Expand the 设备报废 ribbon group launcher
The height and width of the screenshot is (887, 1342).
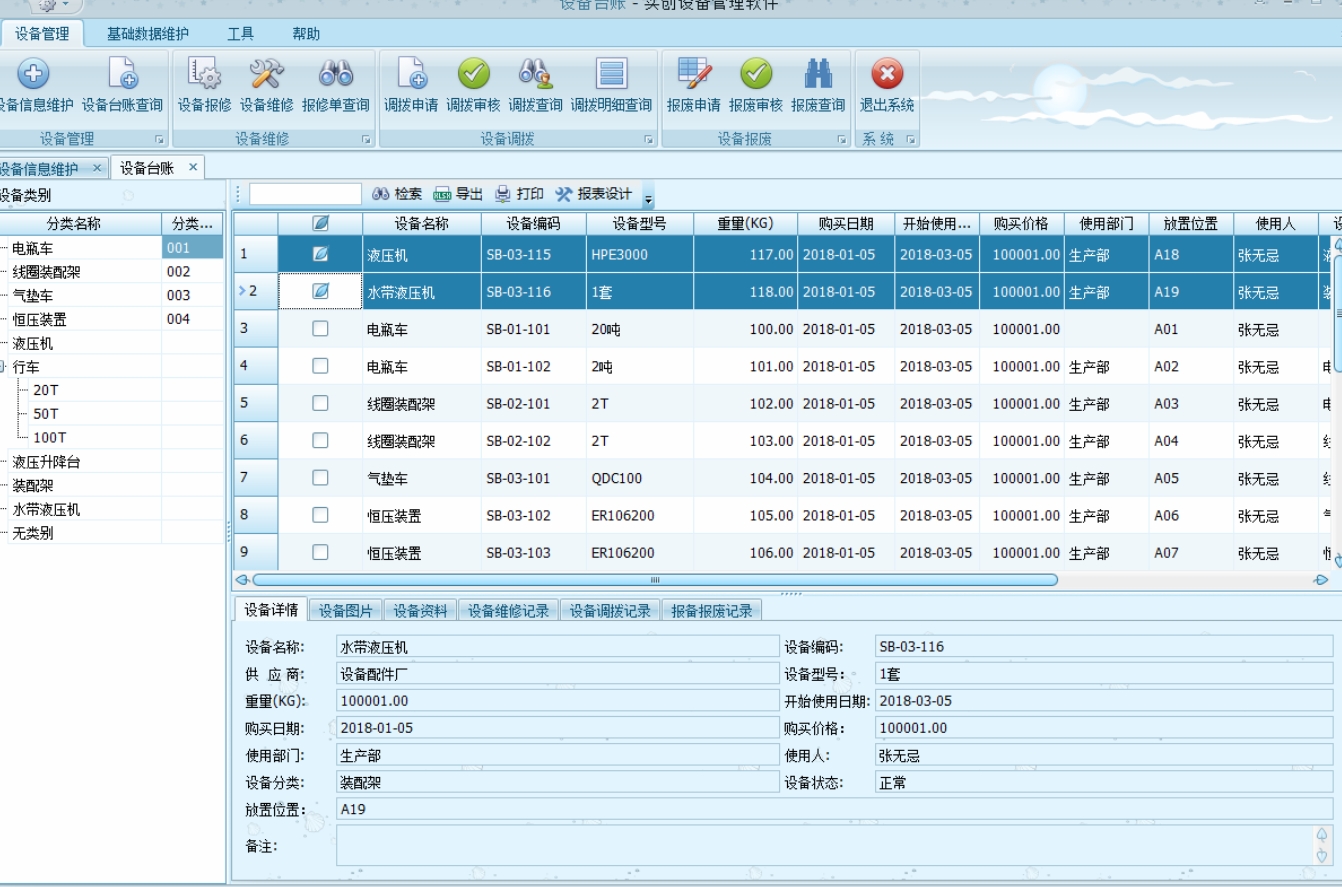pos(842,140)
